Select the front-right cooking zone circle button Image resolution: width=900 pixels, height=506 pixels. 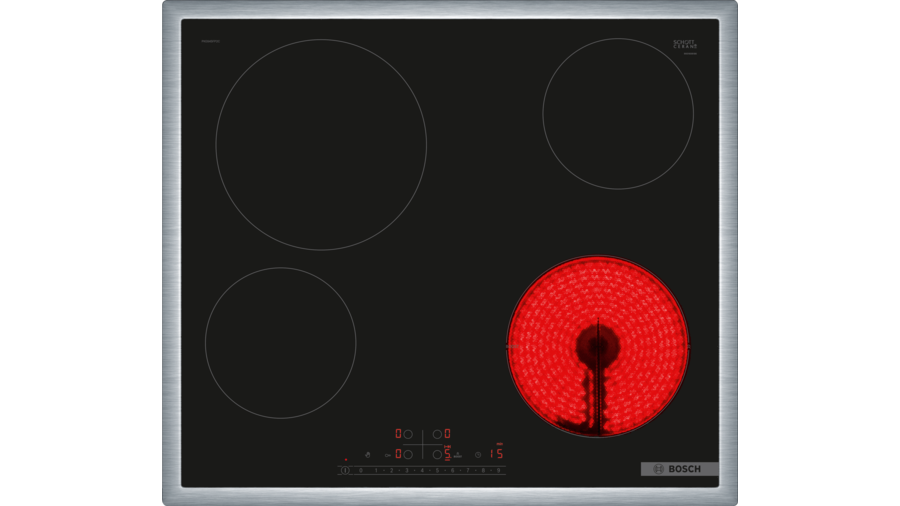(437, 455)
